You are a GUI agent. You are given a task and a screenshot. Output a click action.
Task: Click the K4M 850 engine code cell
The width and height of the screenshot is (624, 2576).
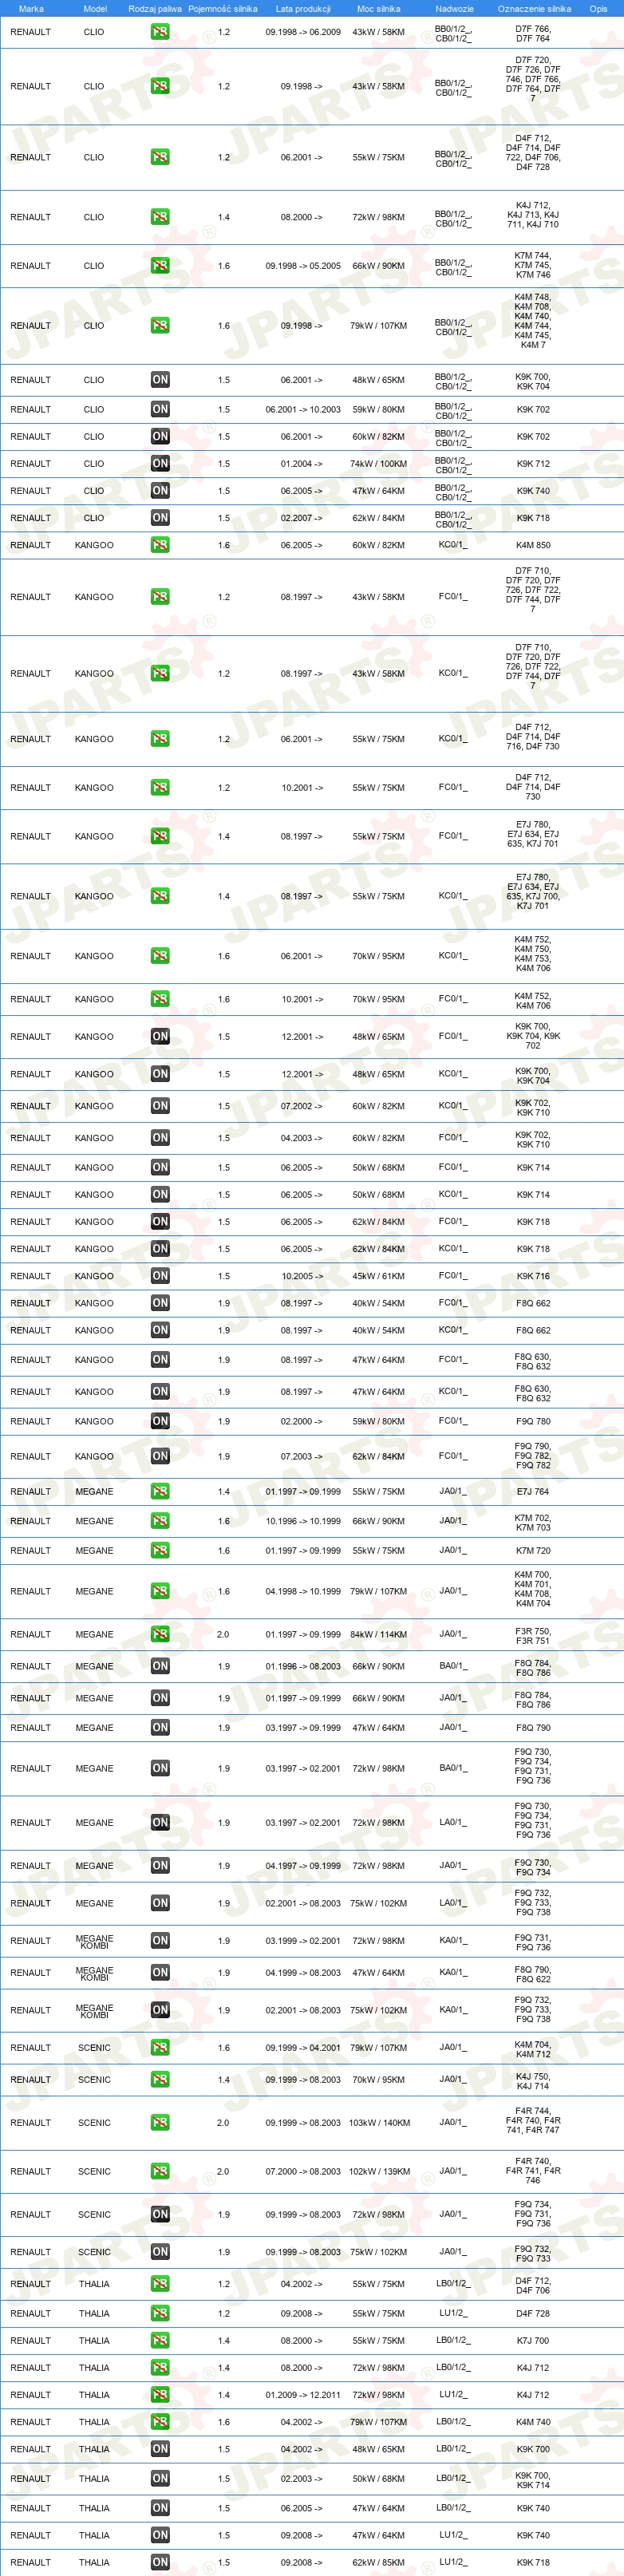coord(533,545)
